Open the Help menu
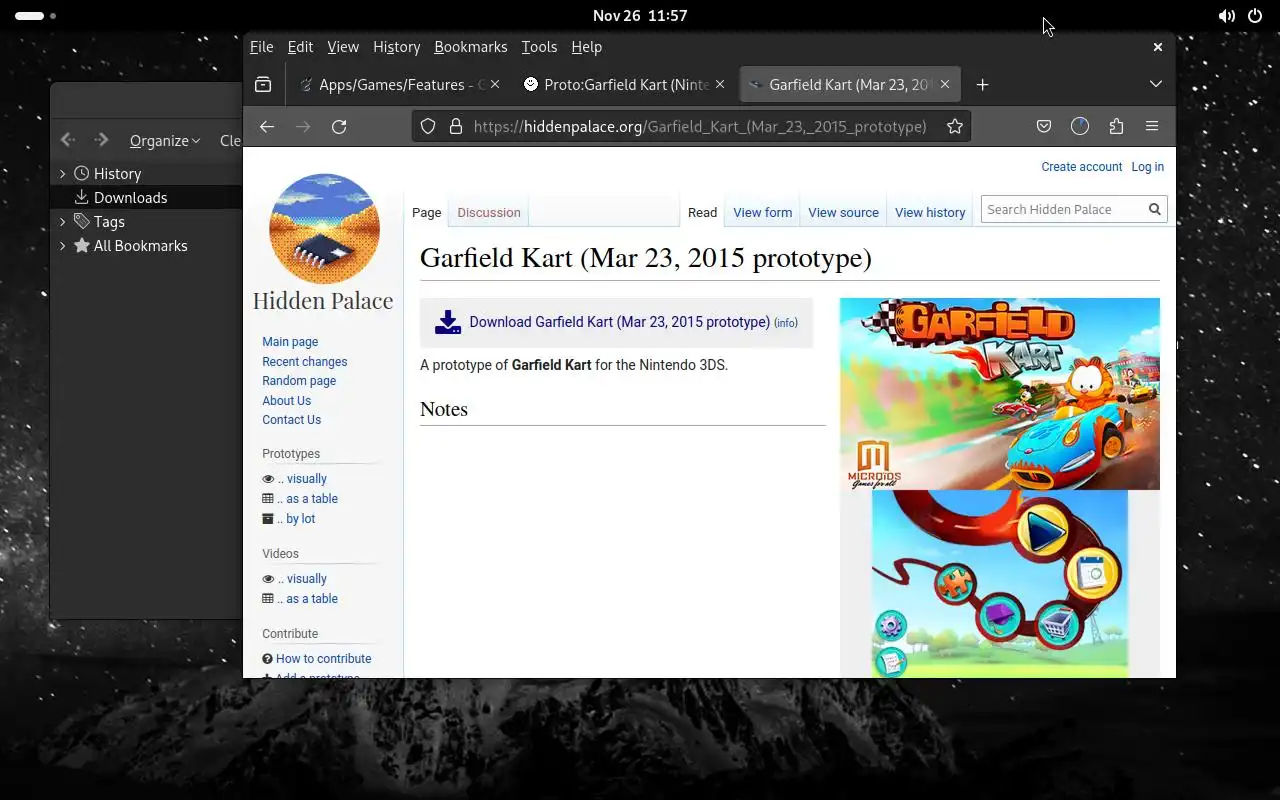 (587, 47)
